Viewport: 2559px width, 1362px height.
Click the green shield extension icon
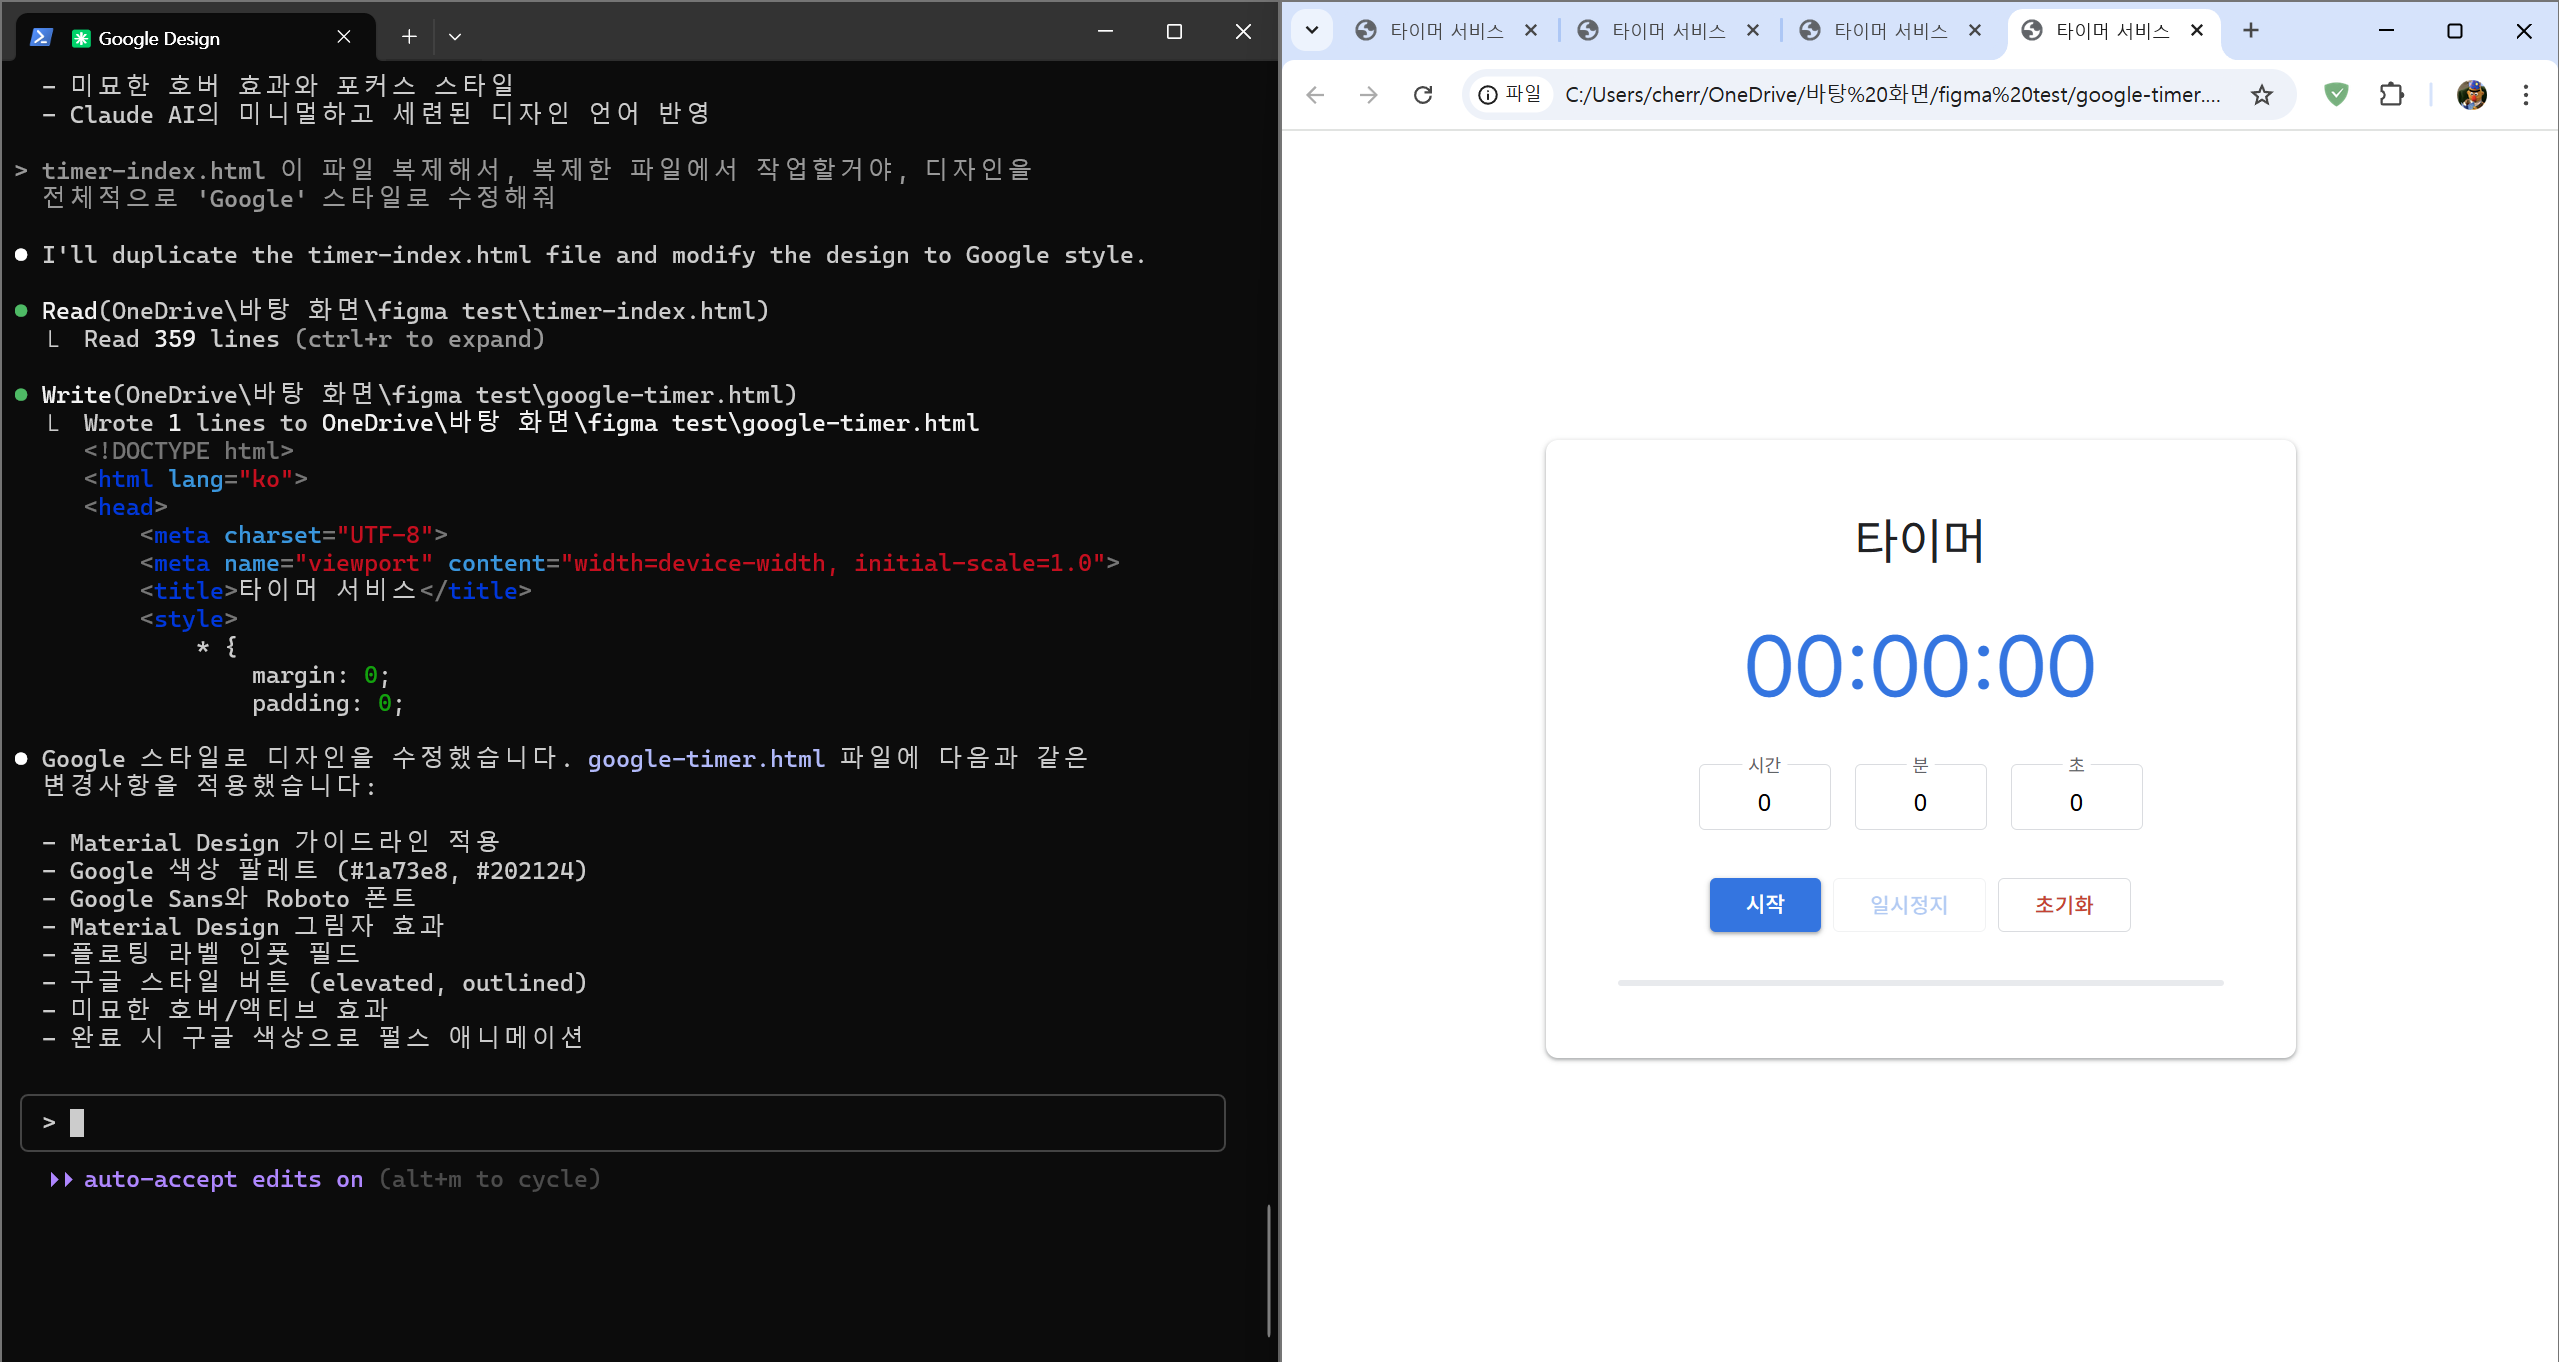coord(2336,95)
